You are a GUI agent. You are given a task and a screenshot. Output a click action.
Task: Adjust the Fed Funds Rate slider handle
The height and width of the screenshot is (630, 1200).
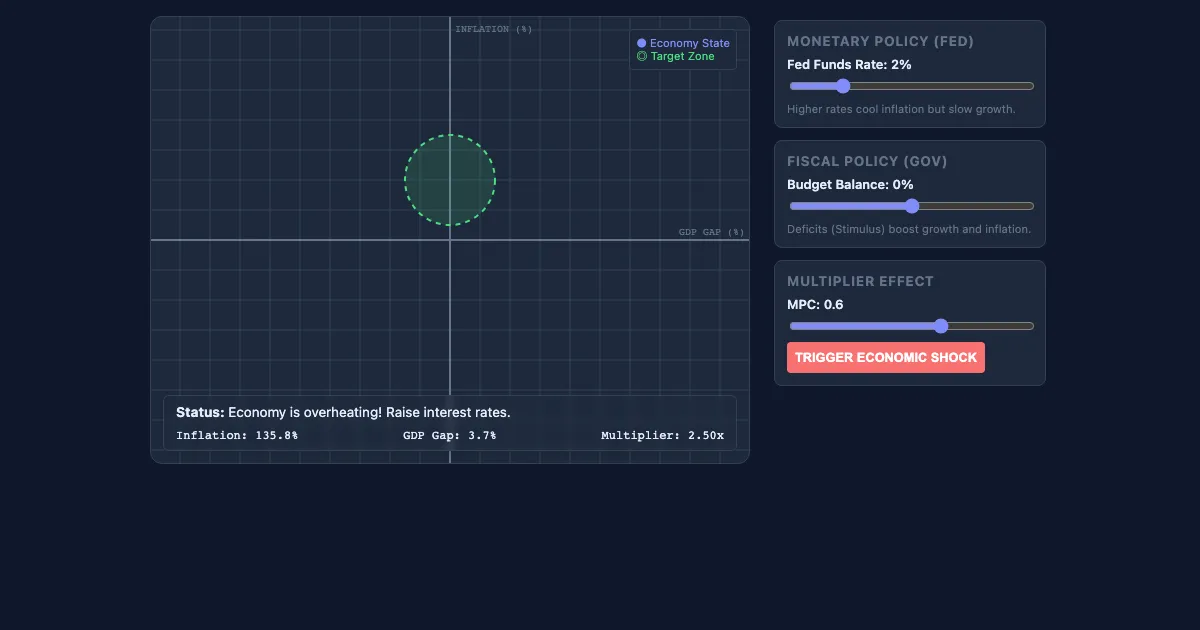point(842,86)
